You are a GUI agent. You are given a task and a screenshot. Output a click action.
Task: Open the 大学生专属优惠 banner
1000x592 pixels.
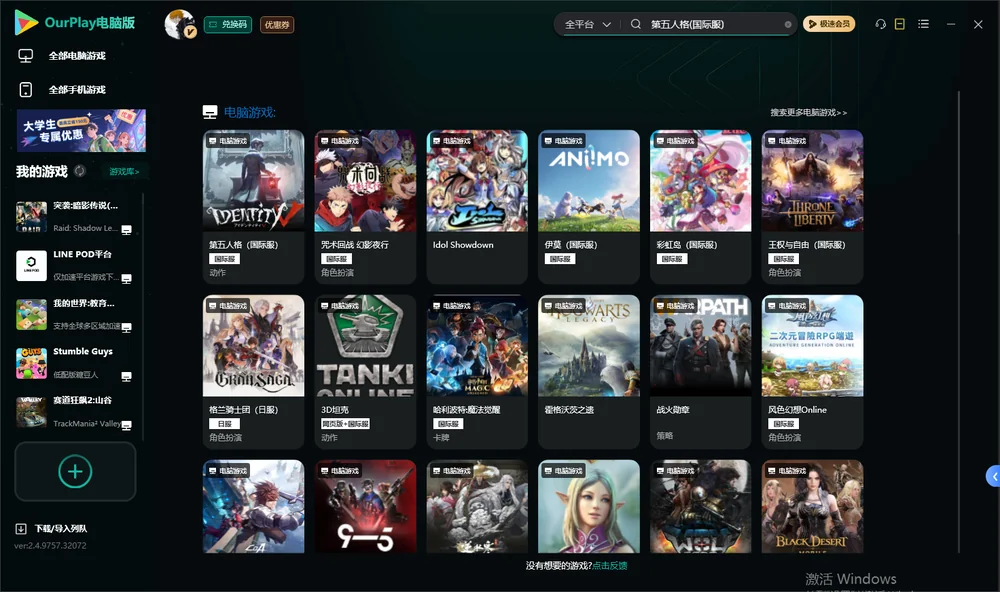click(81, 130)
